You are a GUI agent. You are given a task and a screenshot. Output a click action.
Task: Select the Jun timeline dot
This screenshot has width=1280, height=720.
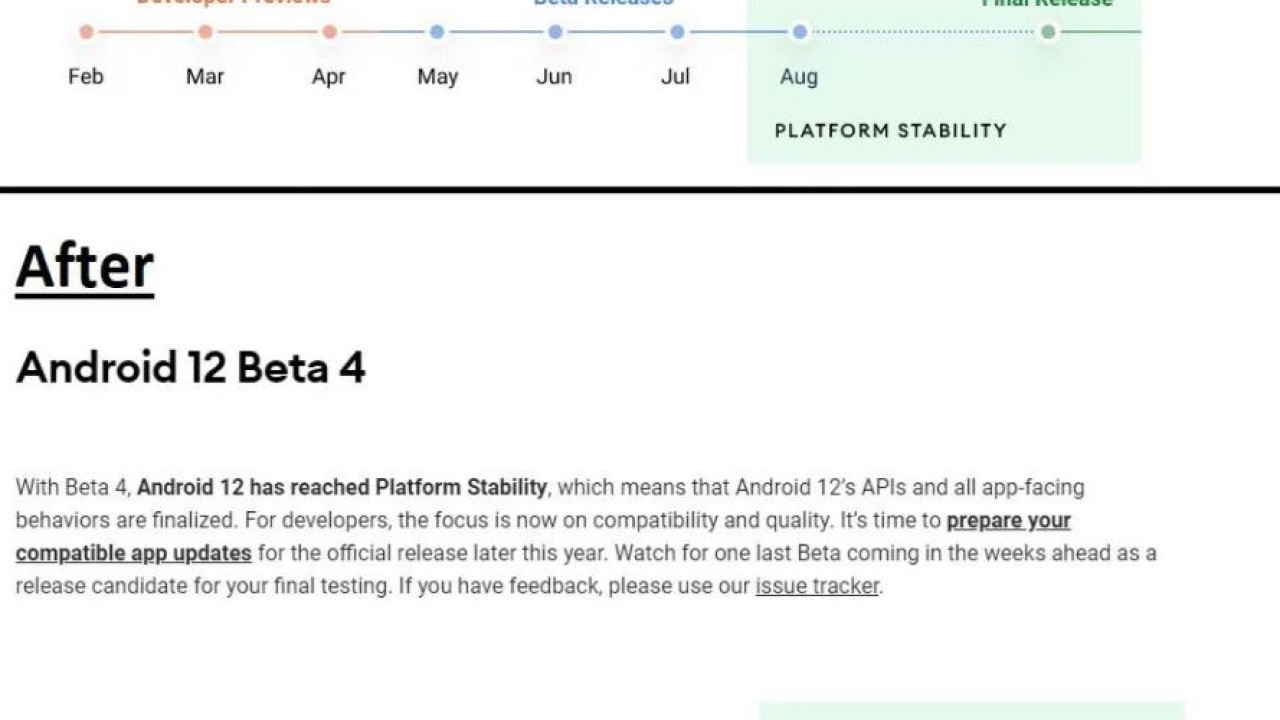[x=555, y=32]
